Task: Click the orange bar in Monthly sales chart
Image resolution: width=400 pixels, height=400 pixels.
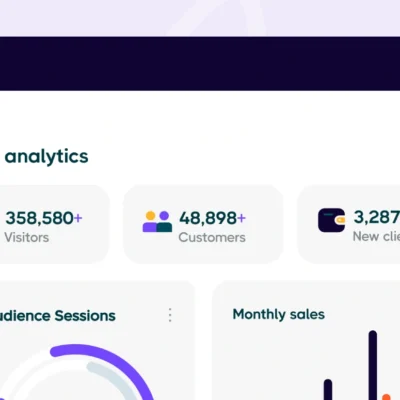Action: (x=386, y=397)
